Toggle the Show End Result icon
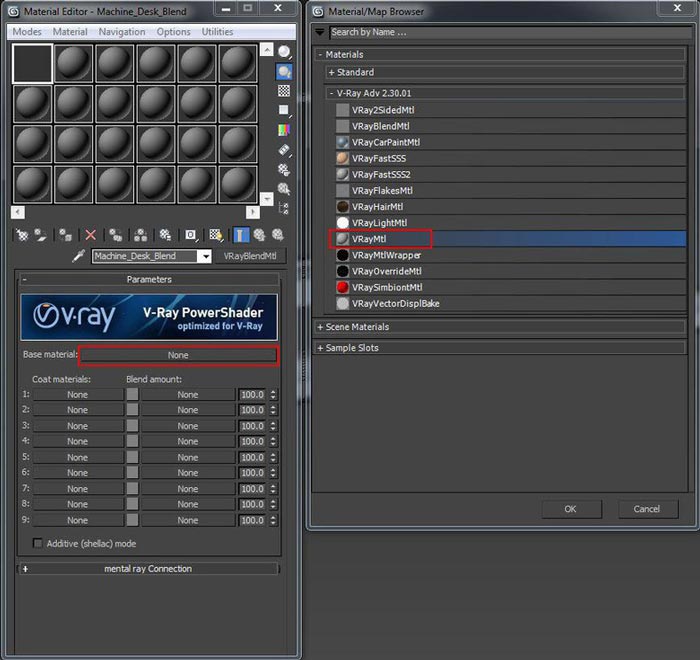Viewport: 700px width, 660px height. [x=241, y=235]
